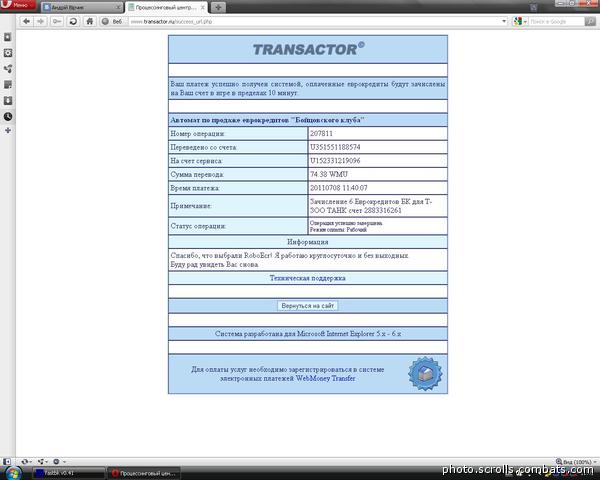Select payment time 20110708 11:40:07

339,188
